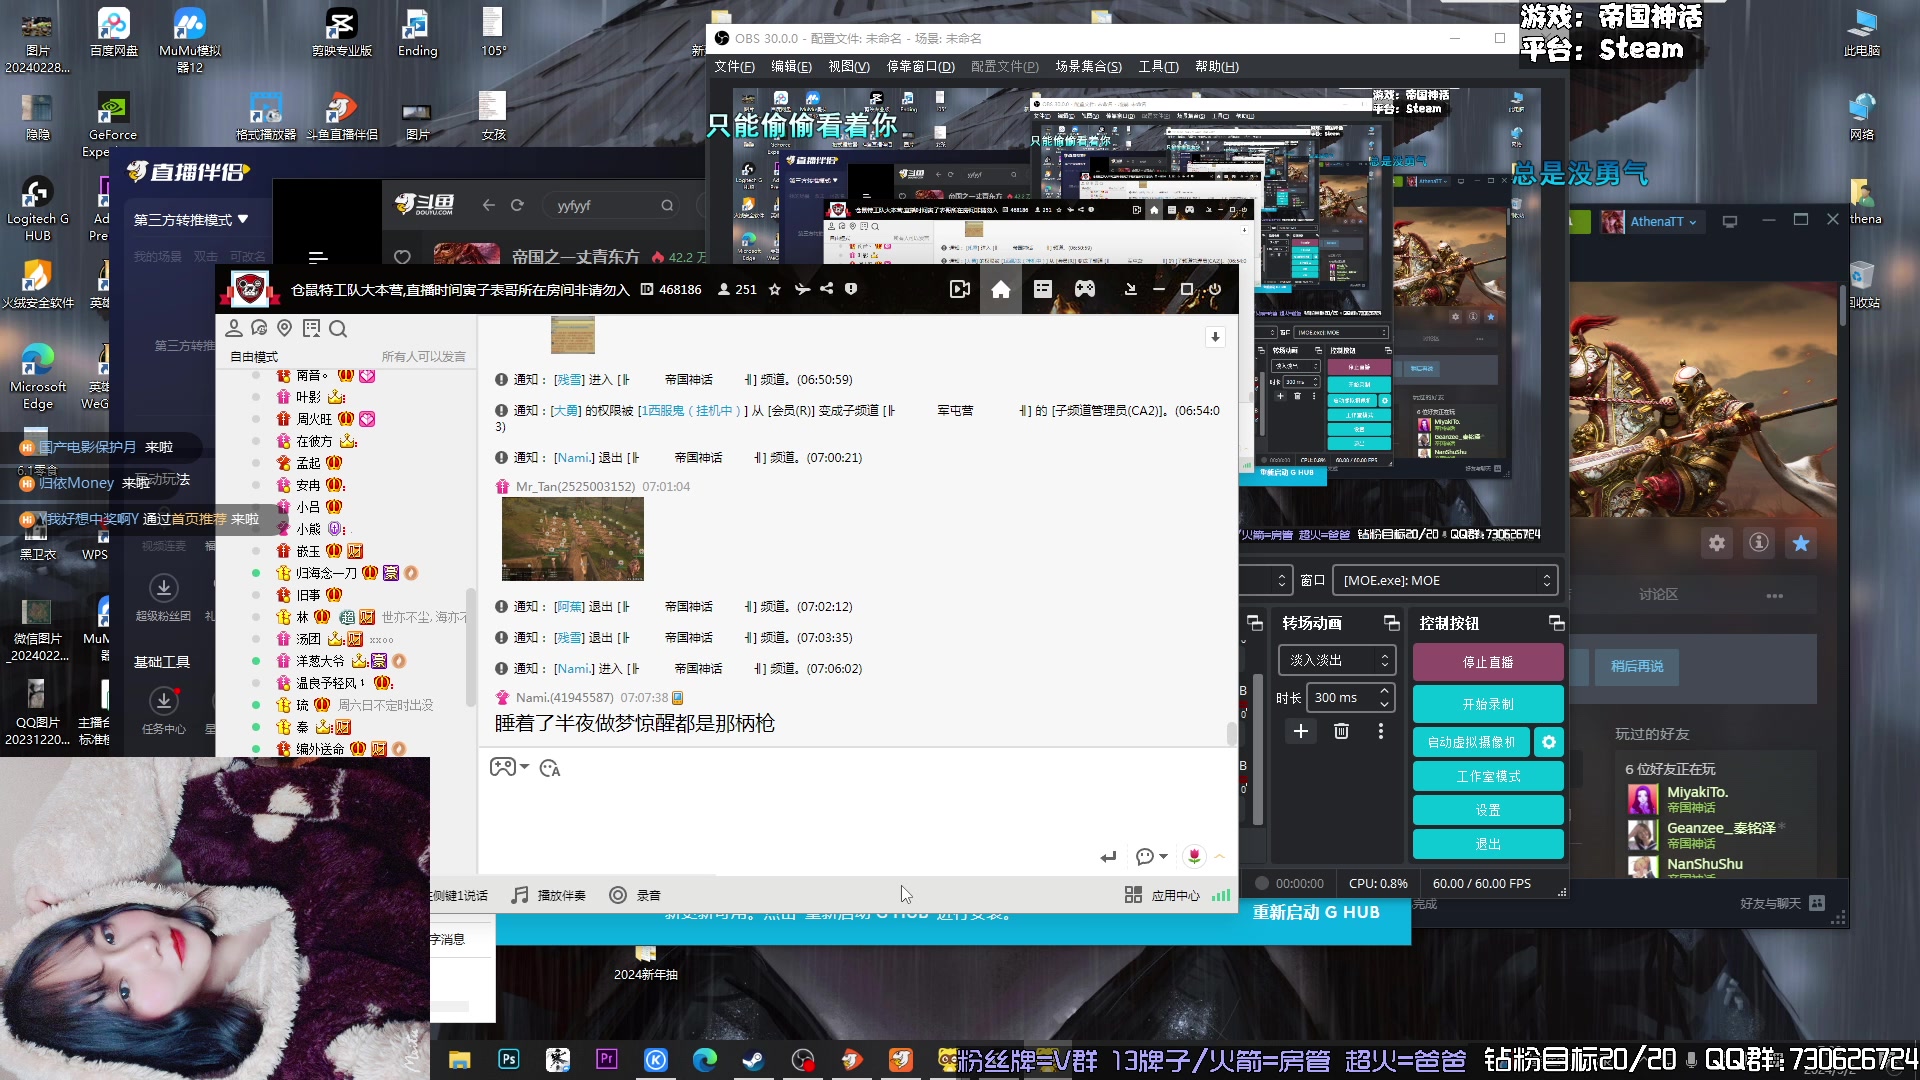
Task: Favorite the channel with star icon
Action: coord(774,289)
